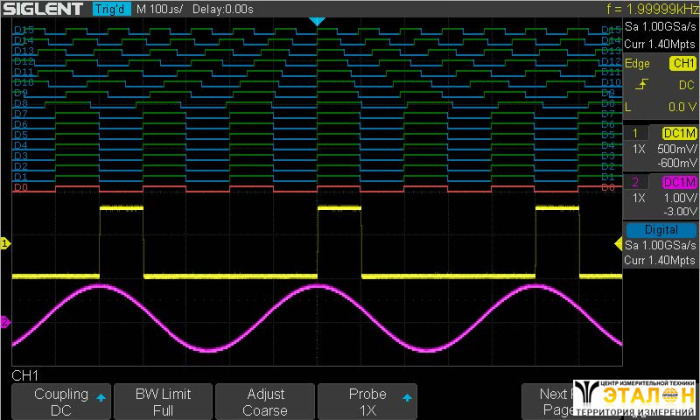Toggle Adjust between Coarse and Fine

tap(264, 402)
